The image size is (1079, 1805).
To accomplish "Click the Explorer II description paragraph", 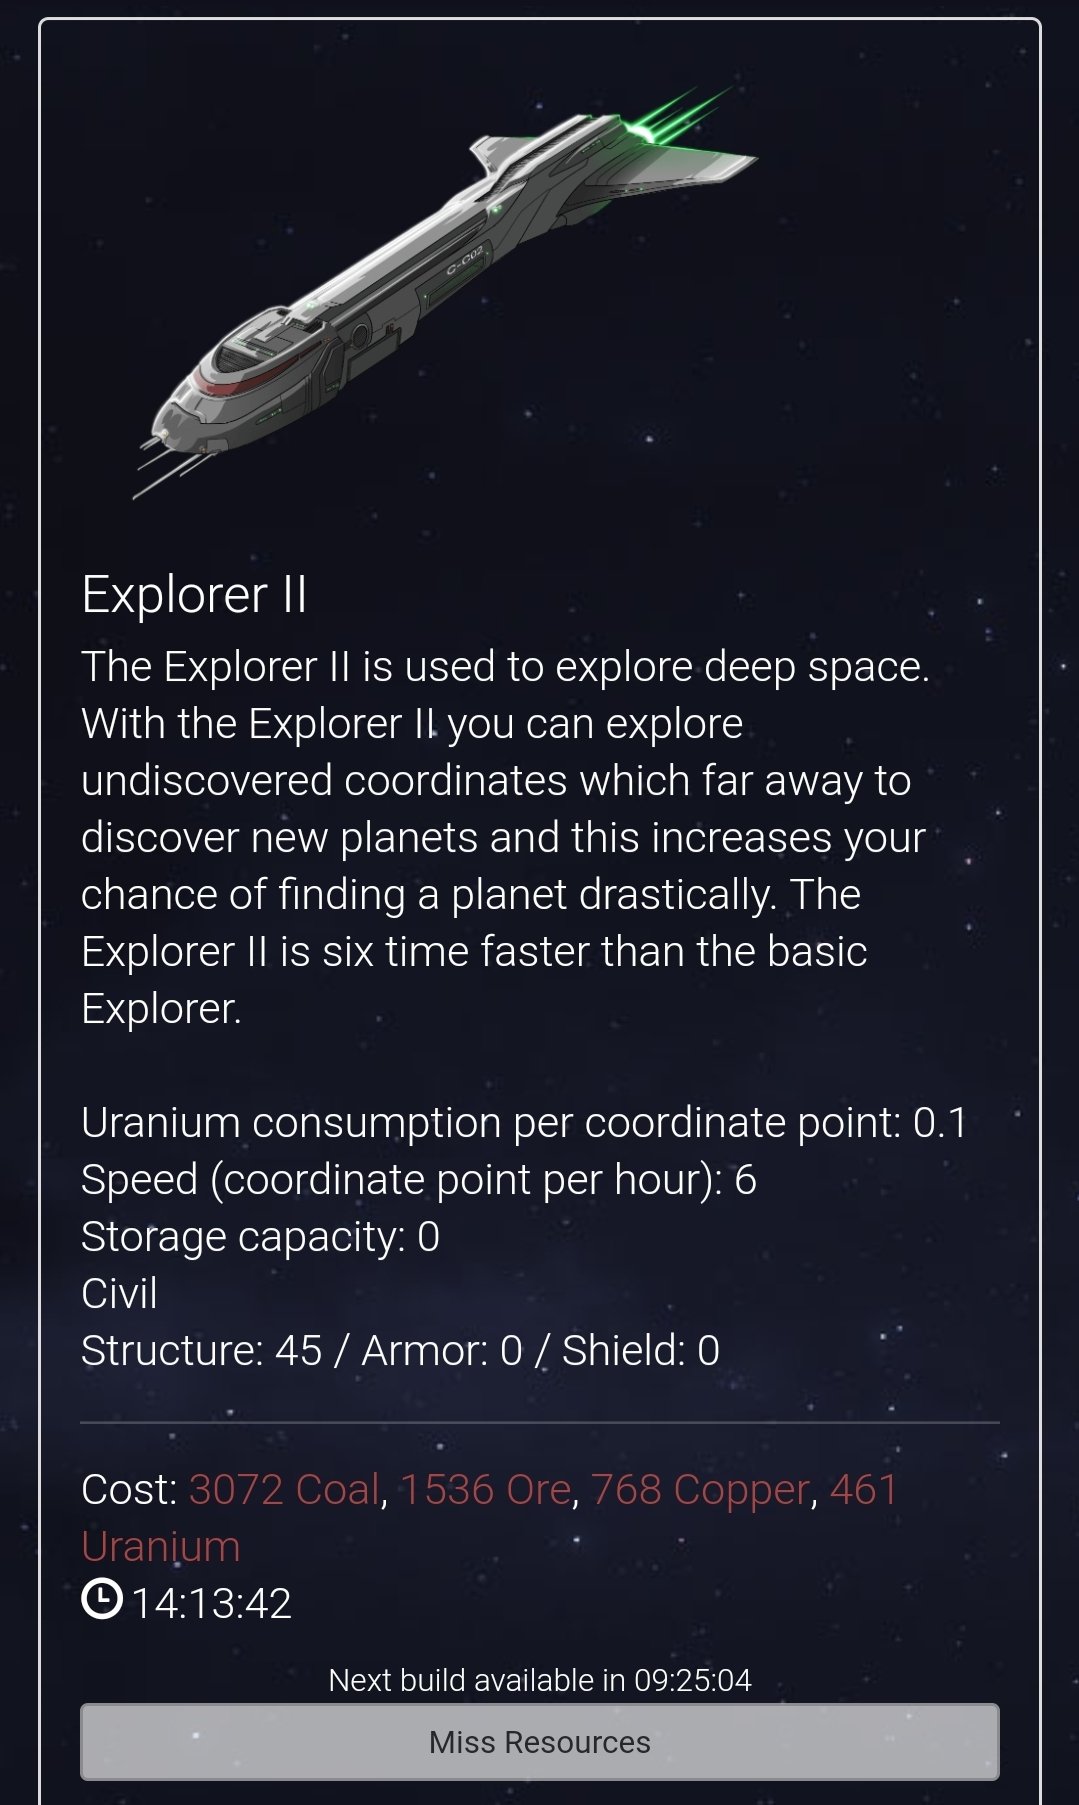I will click(x=506, y=837).
